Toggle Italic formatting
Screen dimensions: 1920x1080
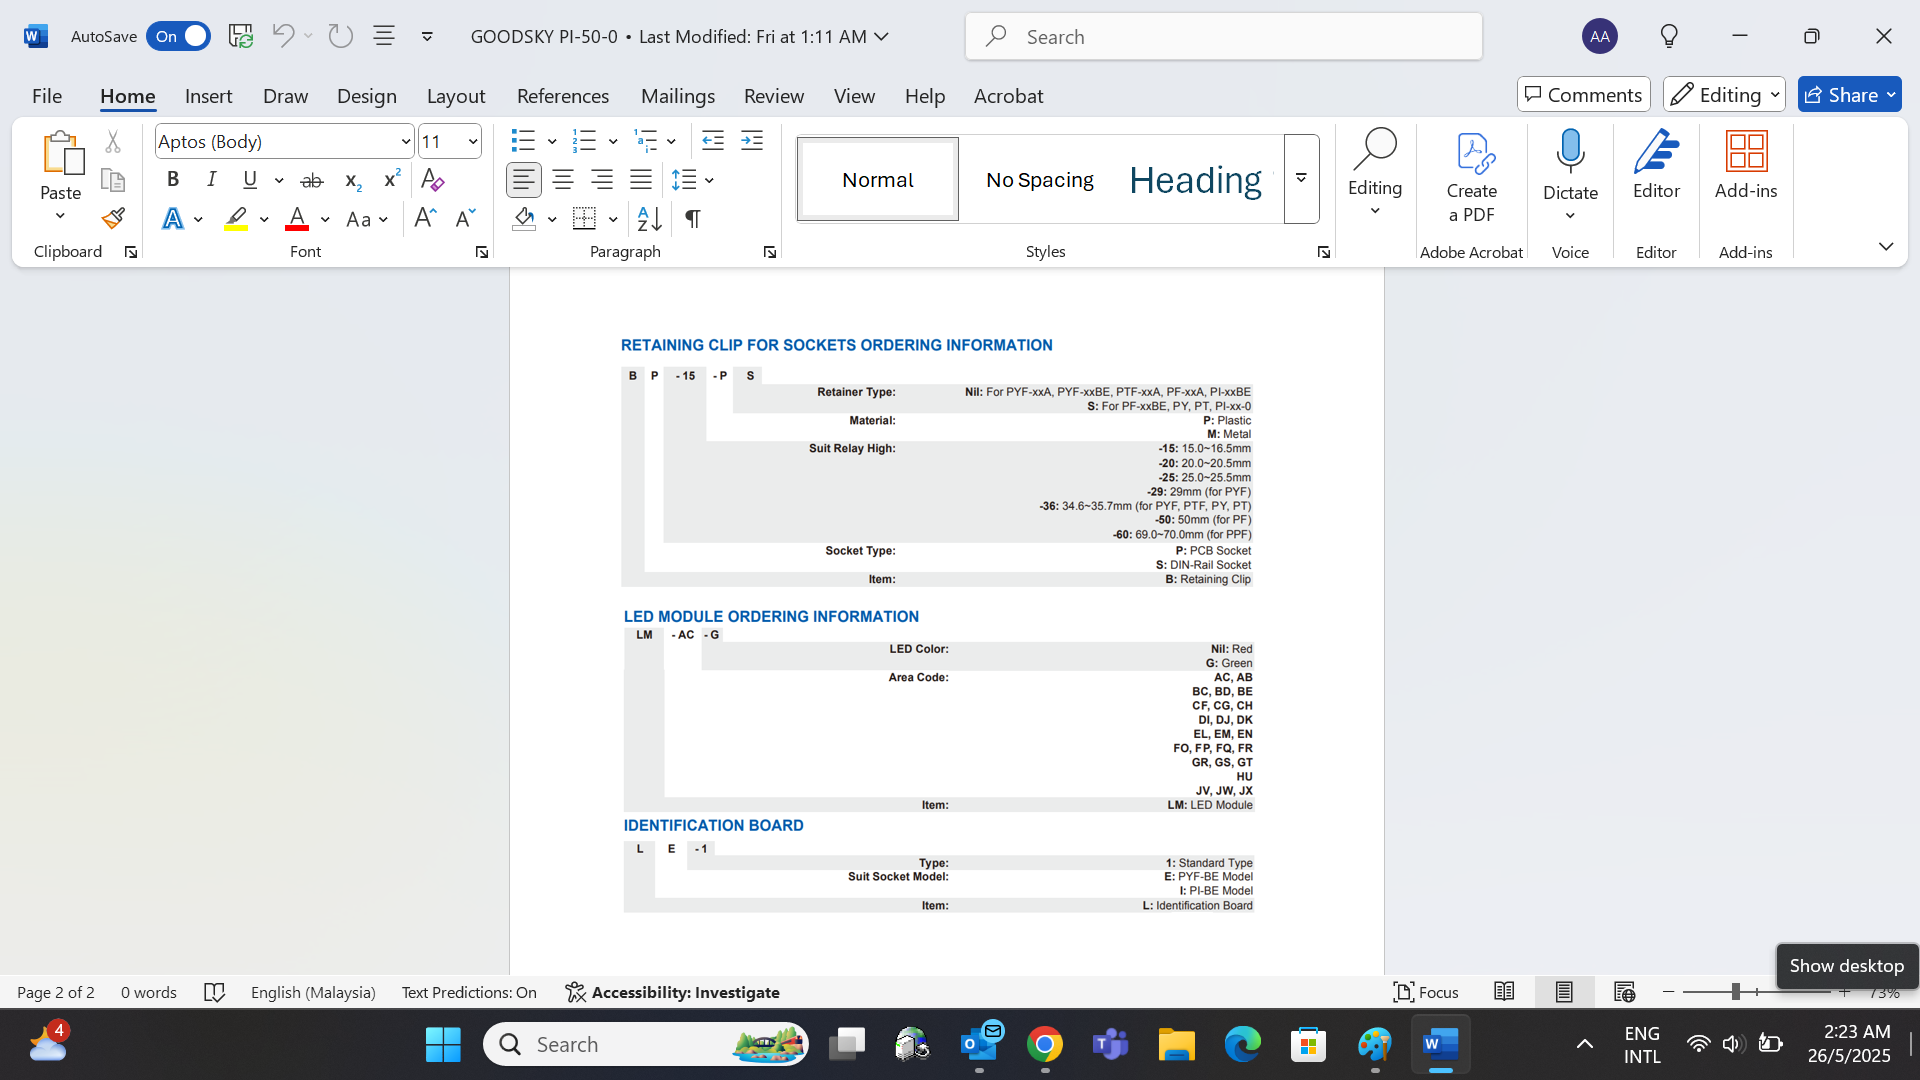tap(211, 180)
